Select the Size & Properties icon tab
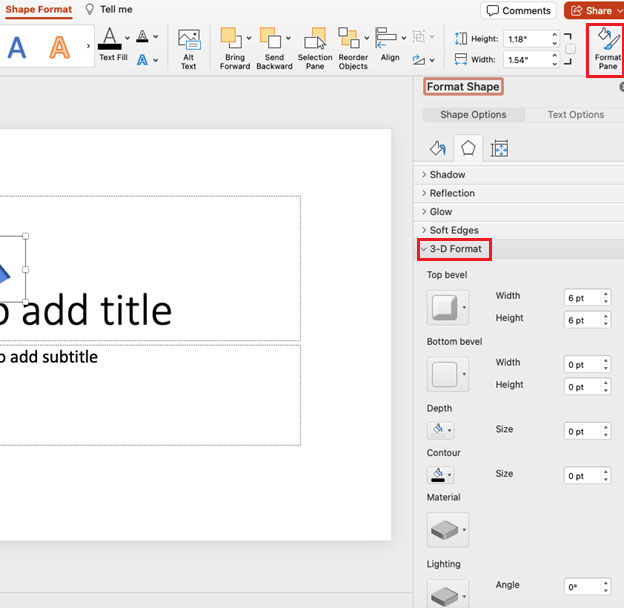This screenshot has height=608, width=624. point(499,148)
